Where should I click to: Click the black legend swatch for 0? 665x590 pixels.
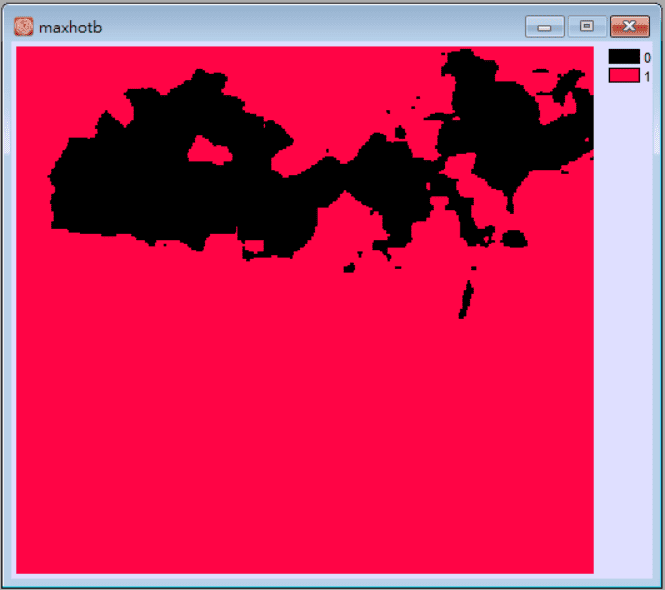(624, 56)
